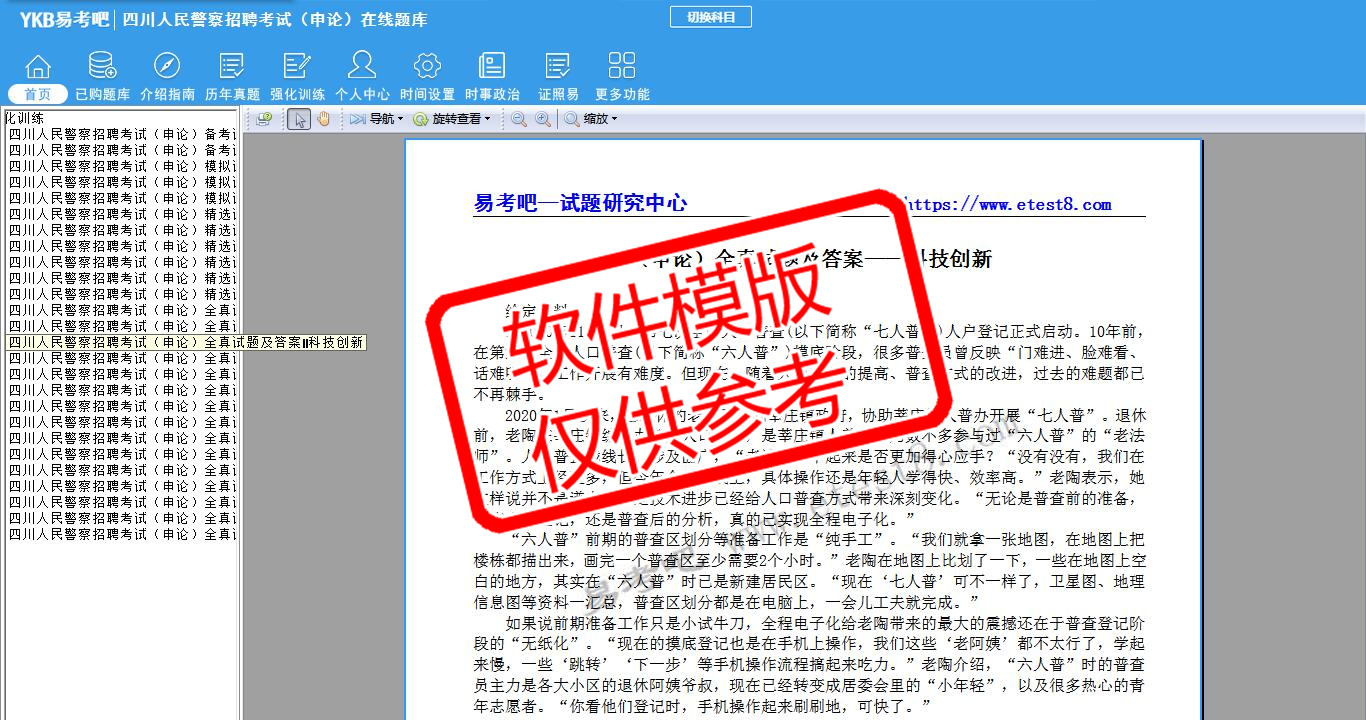Click the zoom out magnifier icon
Image resolution: width=1366 pixels, height=720 pixels.
tap(519, 119)
